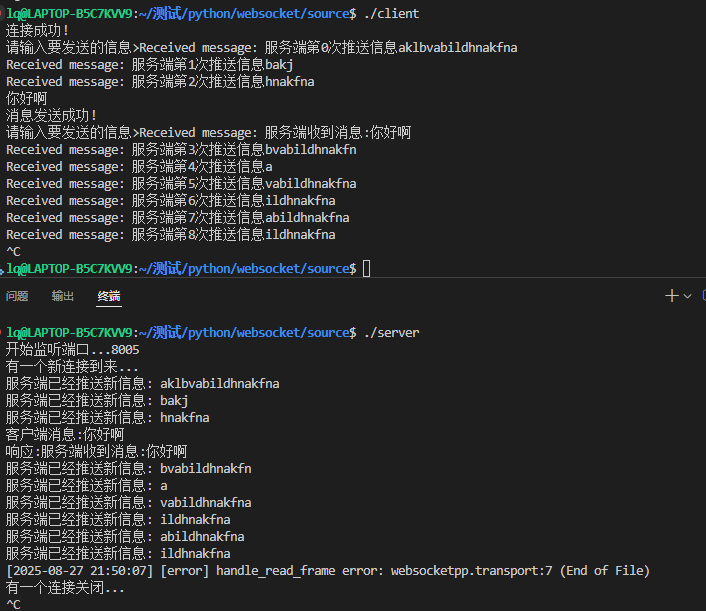Click server line 推送新信息: hnakfna
Screen dimensions: 706x611
click(x=108, y=418)
